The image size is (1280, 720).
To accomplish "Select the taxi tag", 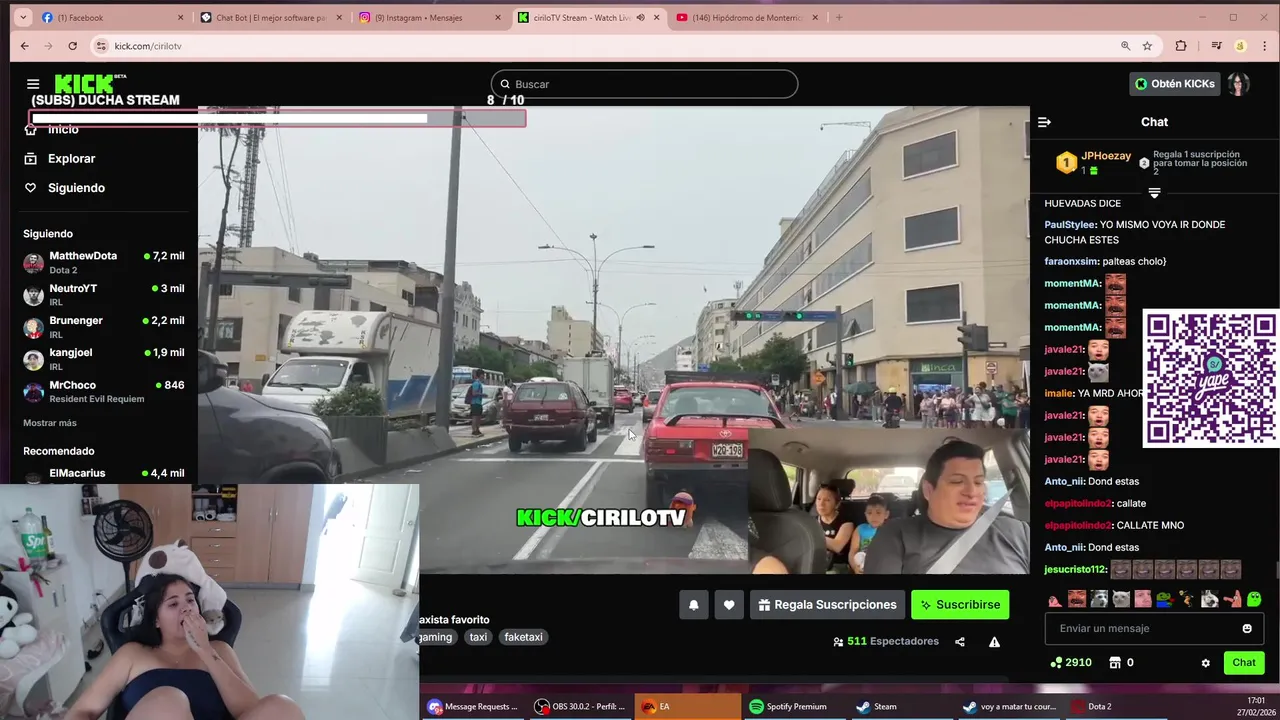I will (x=478, y=637).
